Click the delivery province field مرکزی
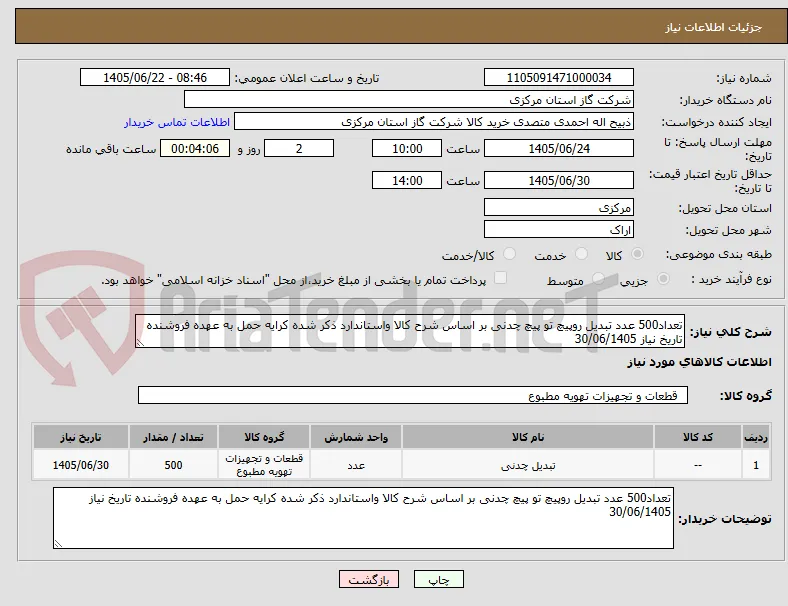Image resolution: width=788 pixels, height=606 pixels. pos(559,207)
